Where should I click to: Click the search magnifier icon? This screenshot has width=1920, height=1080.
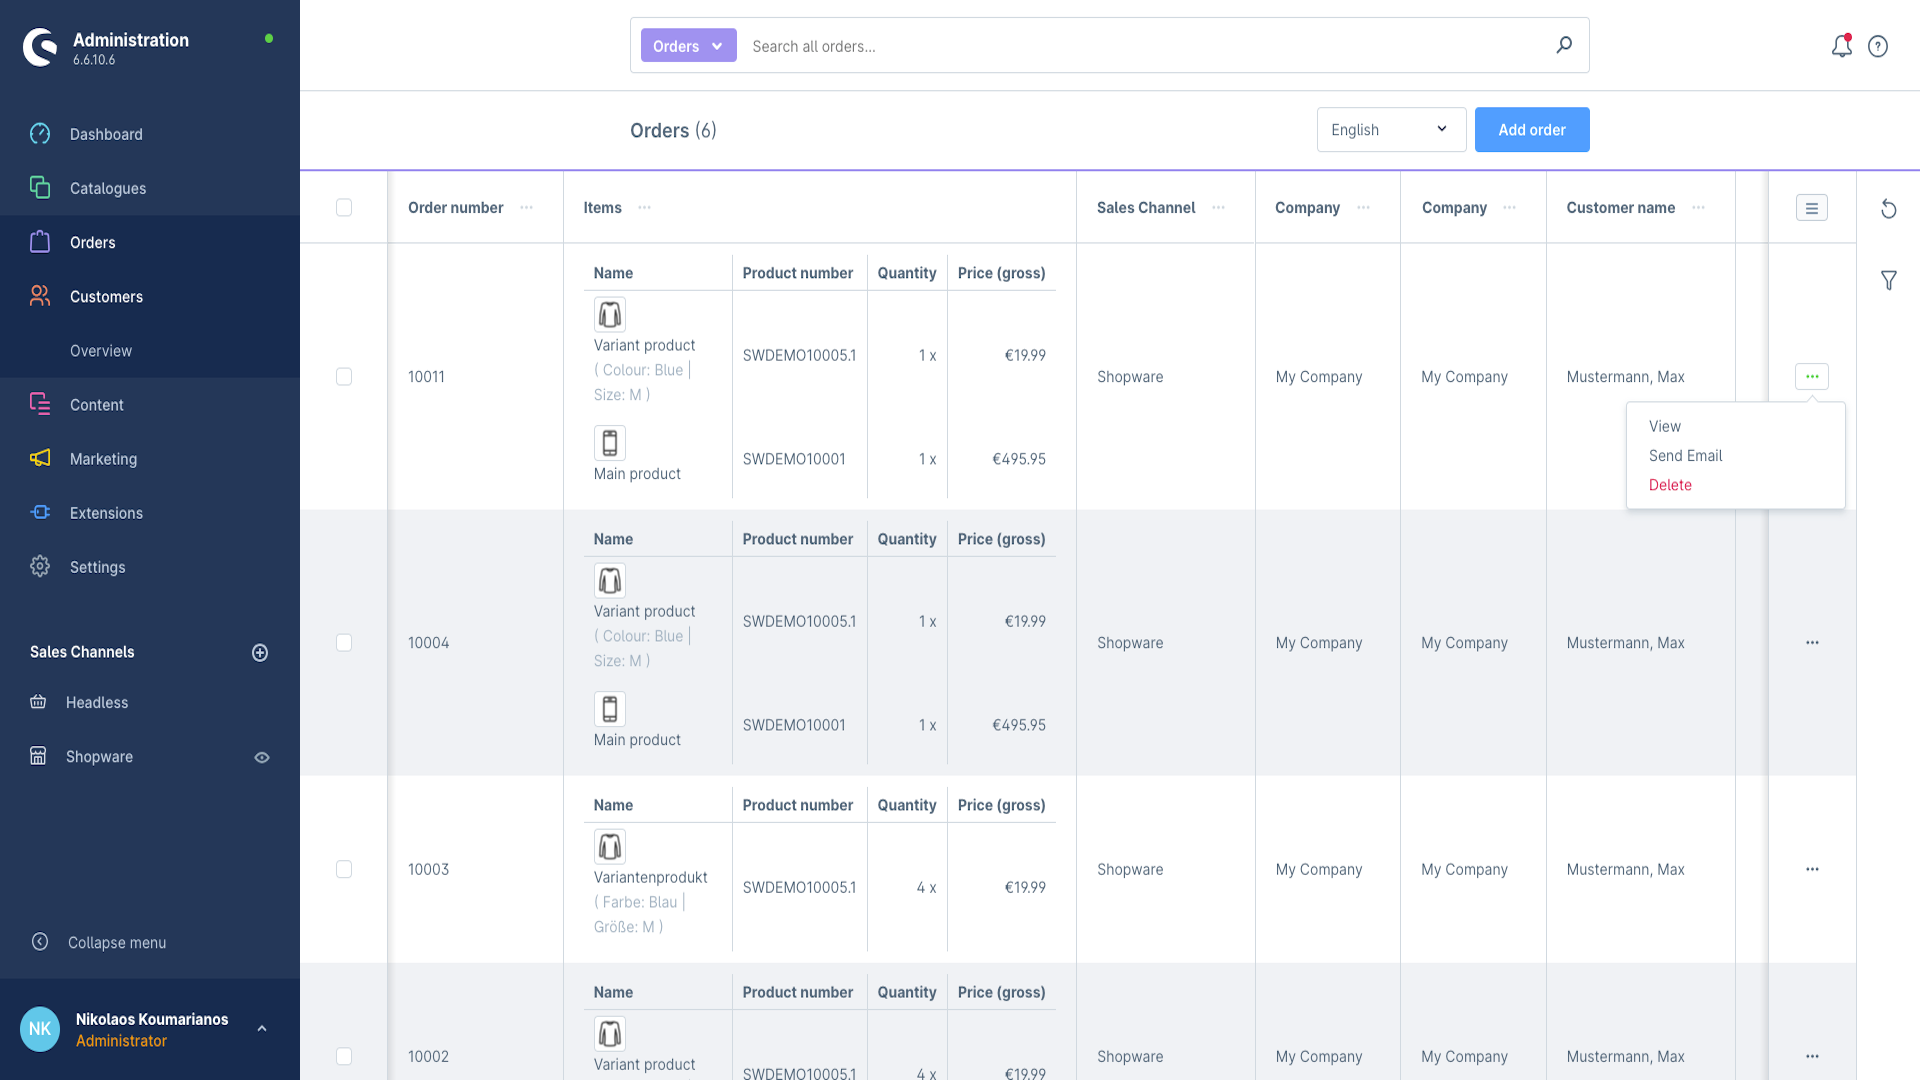tap(1564, 45)
